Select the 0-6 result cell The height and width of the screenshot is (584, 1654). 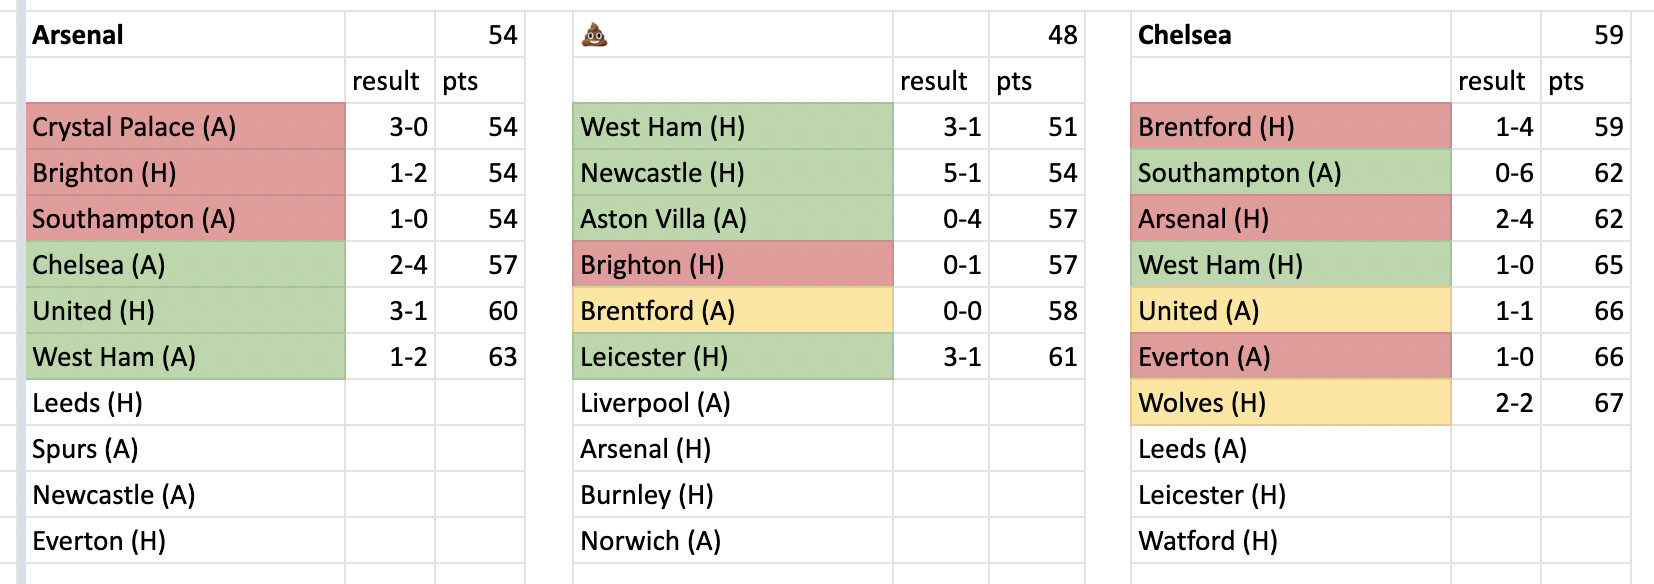click(1513, 173)
